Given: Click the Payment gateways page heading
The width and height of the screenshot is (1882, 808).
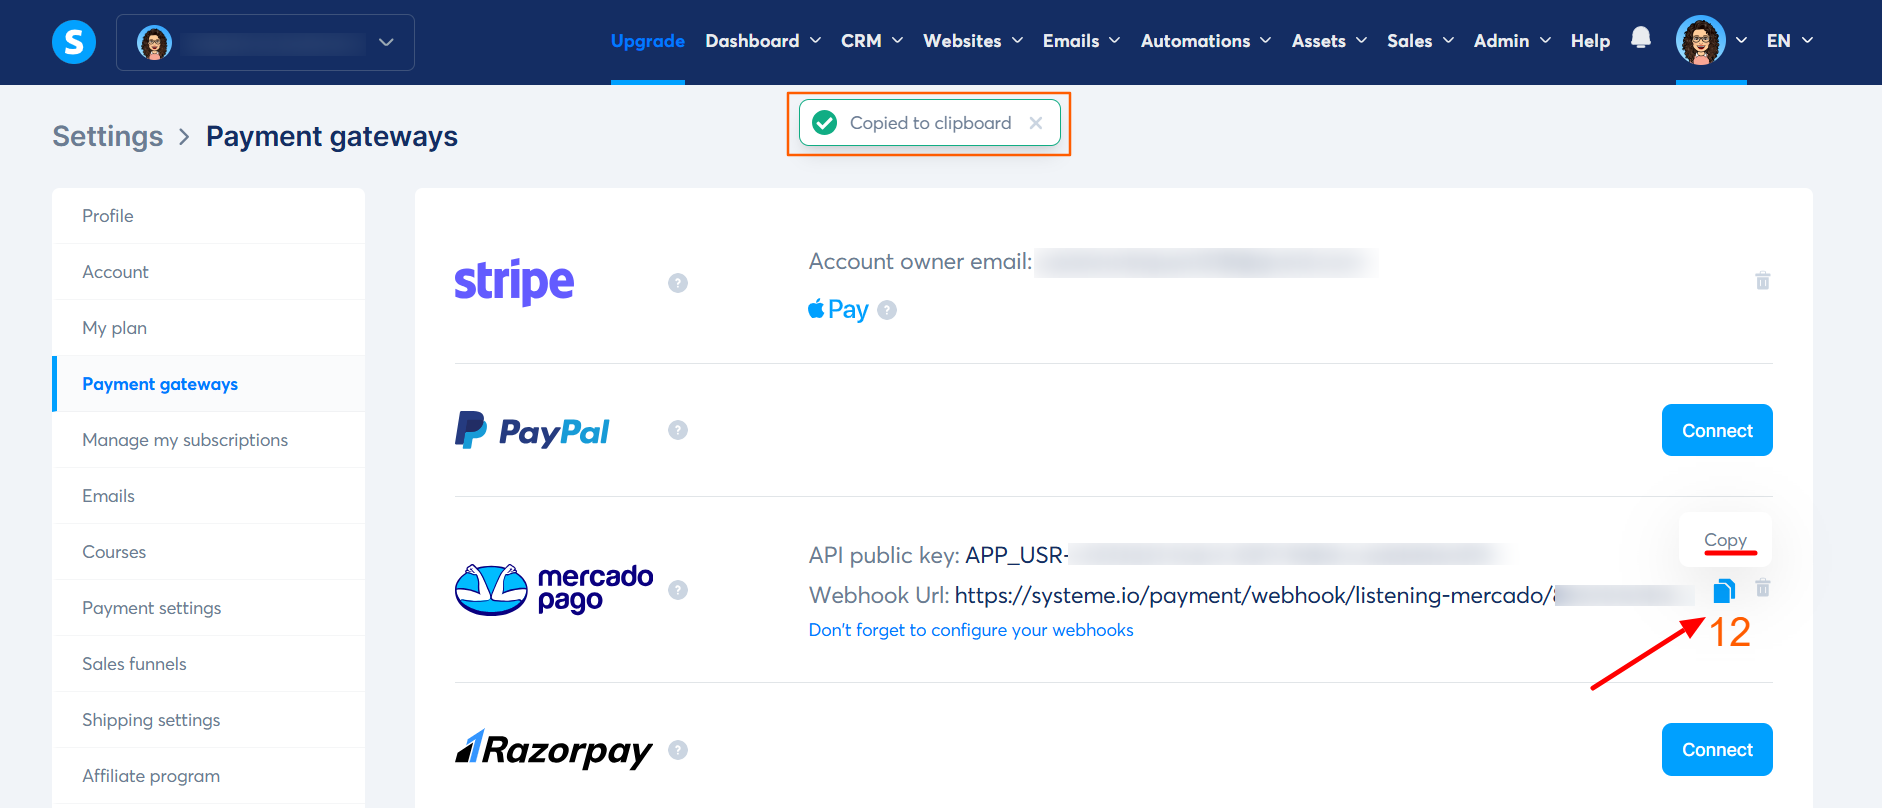Looking at the screenshot, I should [x=332, y=136].
